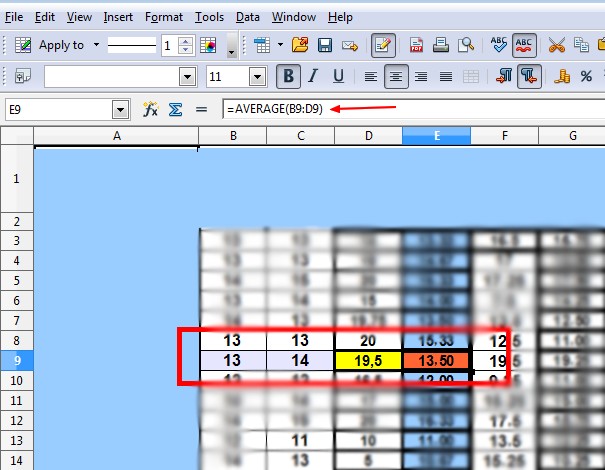Expand the font name dropdown
Viewport: 605px width, 470px height.
coord(187,77)
